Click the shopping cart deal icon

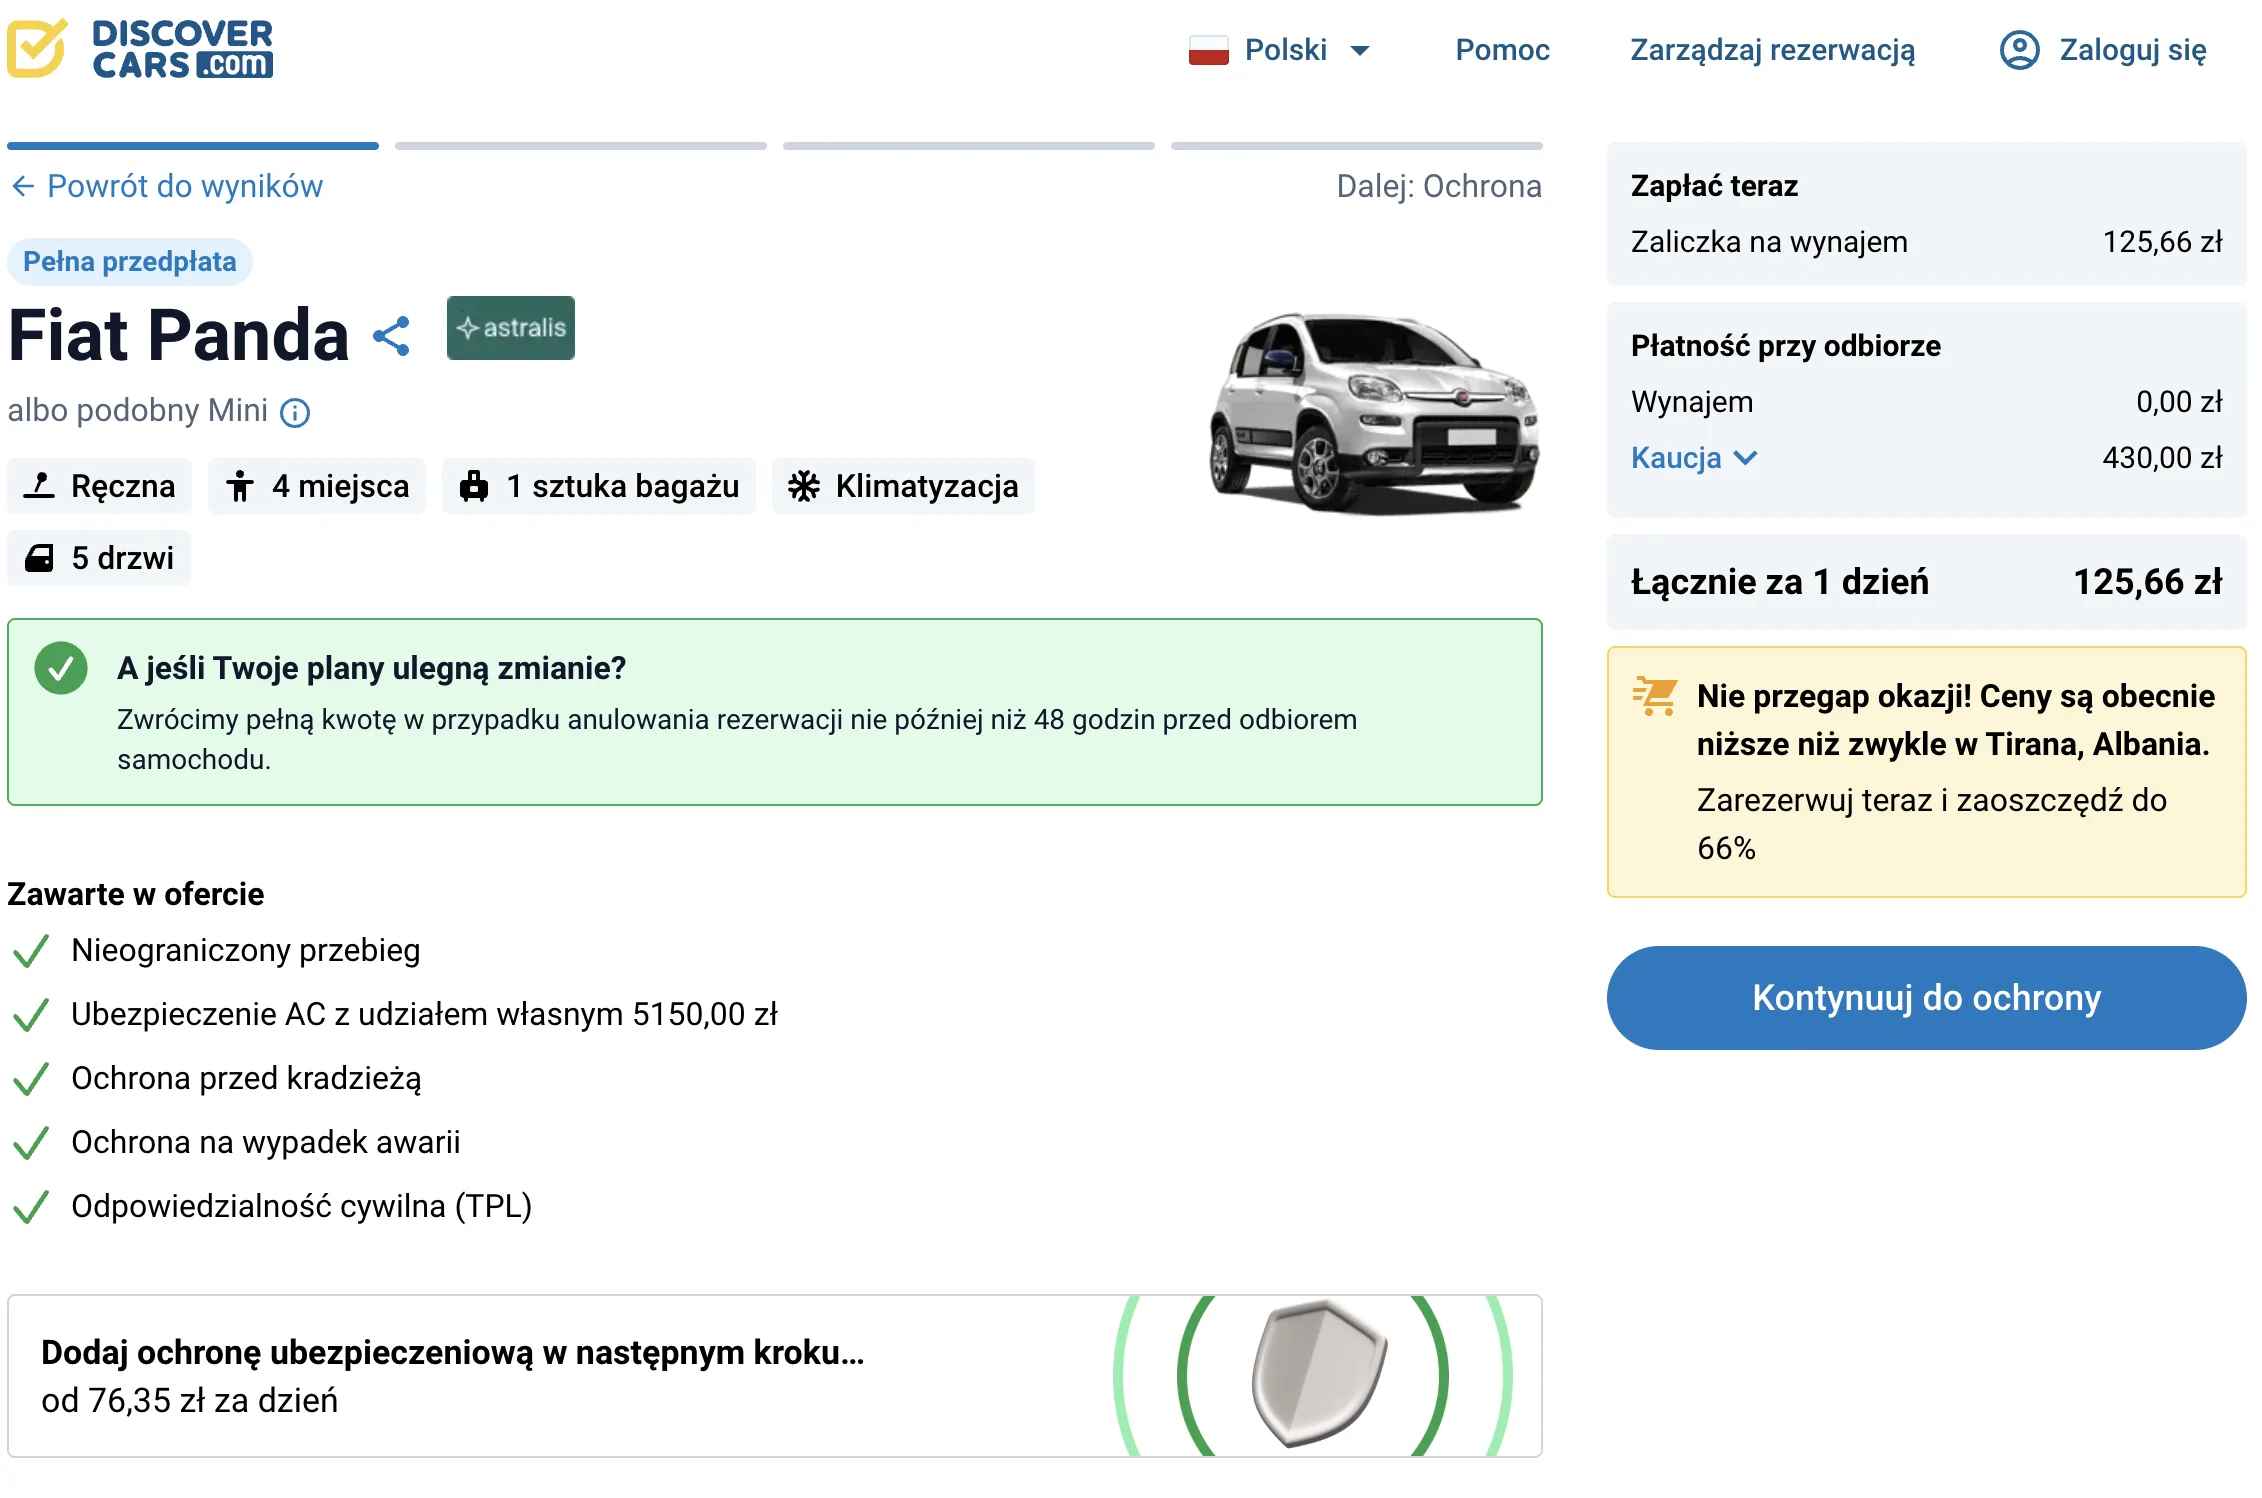pos(1655,696)
